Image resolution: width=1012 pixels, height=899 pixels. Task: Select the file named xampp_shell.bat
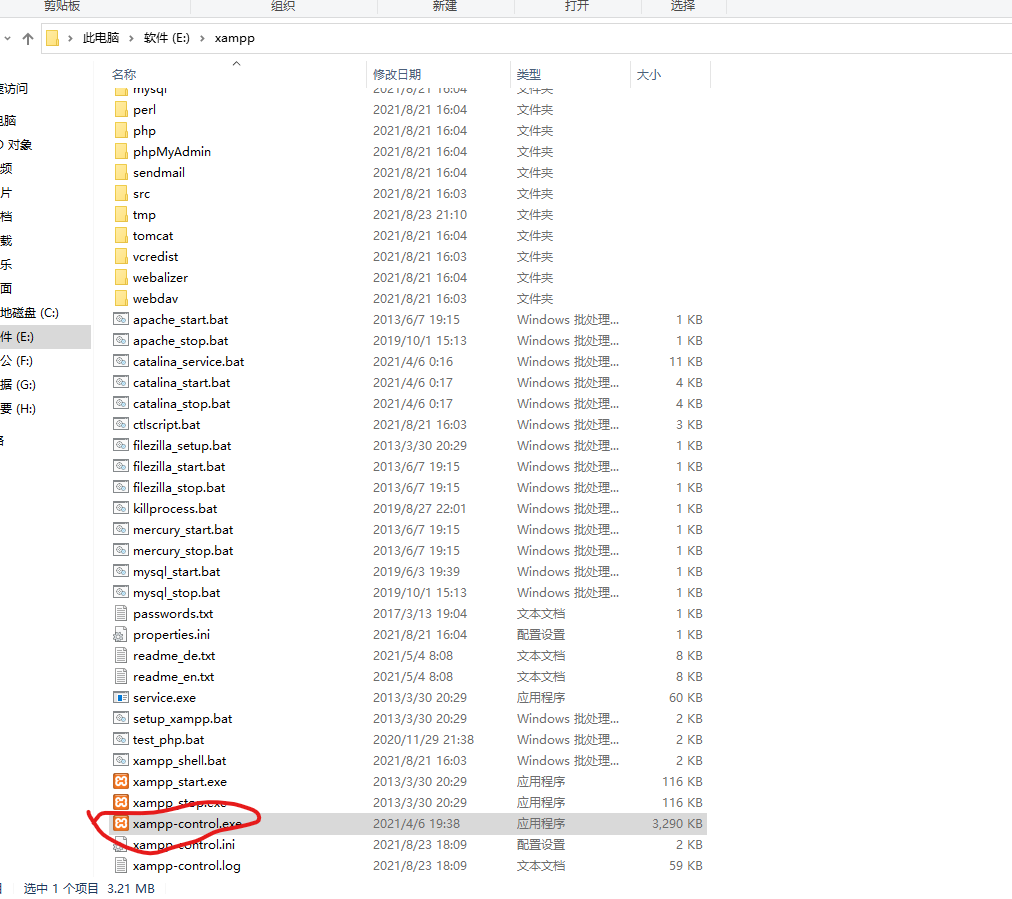tap(179, 761)
